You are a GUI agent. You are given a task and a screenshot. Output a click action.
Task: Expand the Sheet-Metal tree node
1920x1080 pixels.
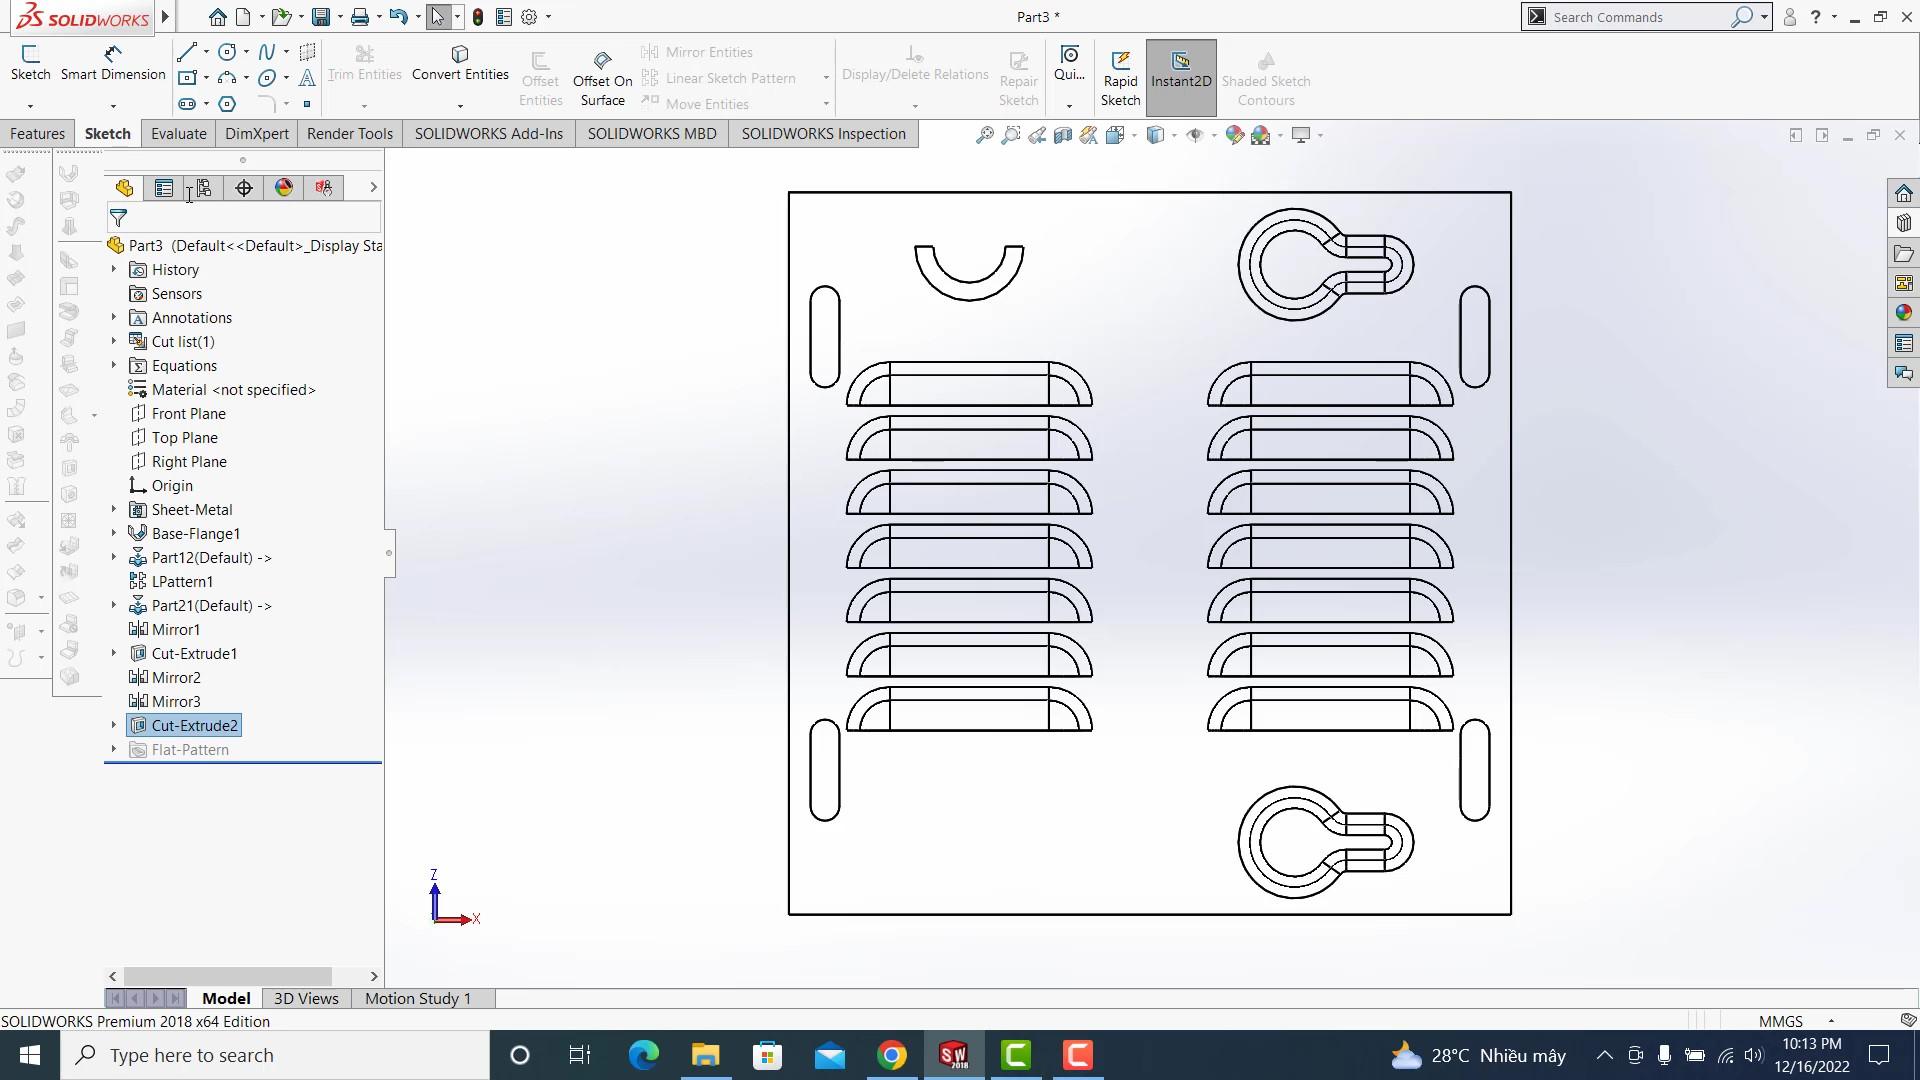point(113,509)
